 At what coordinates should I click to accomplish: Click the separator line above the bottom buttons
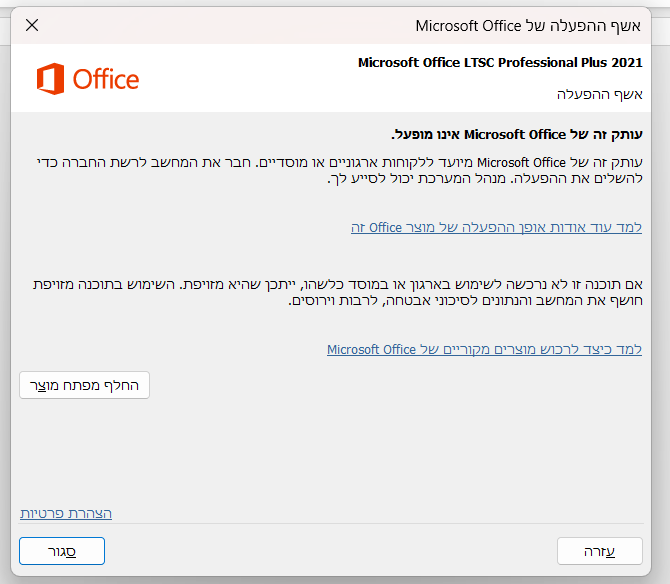point(331,523)
